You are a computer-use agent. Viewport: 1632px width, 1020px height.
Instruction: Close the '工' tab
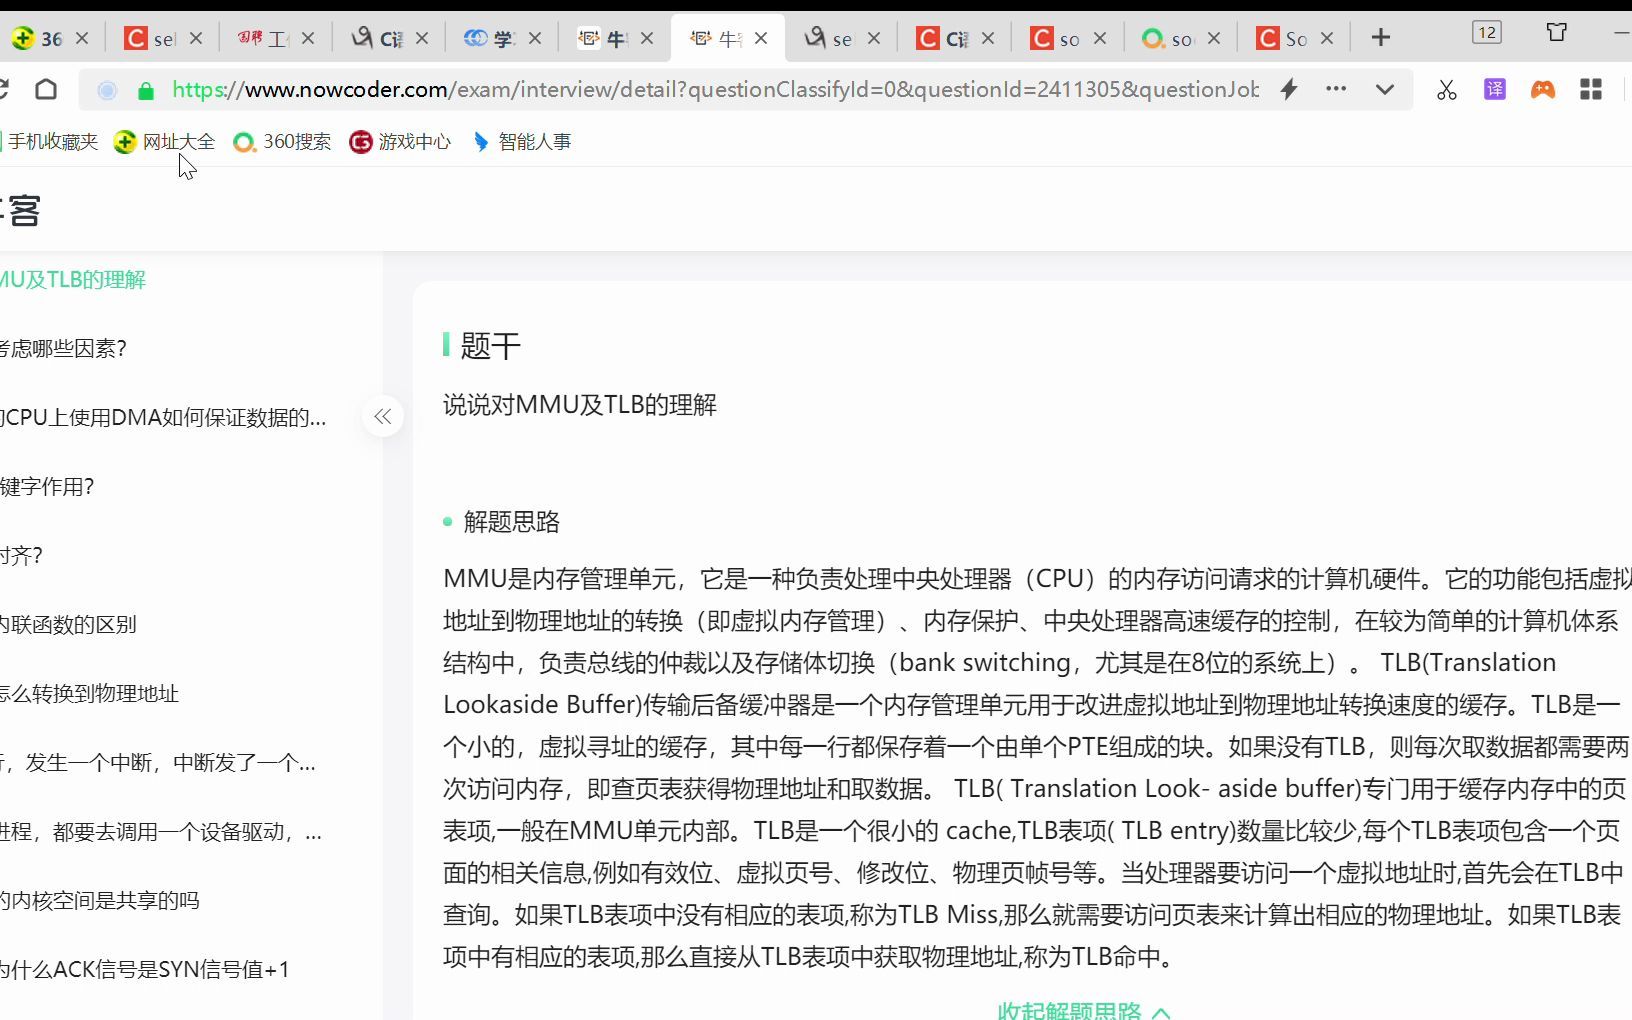(308, 38)
